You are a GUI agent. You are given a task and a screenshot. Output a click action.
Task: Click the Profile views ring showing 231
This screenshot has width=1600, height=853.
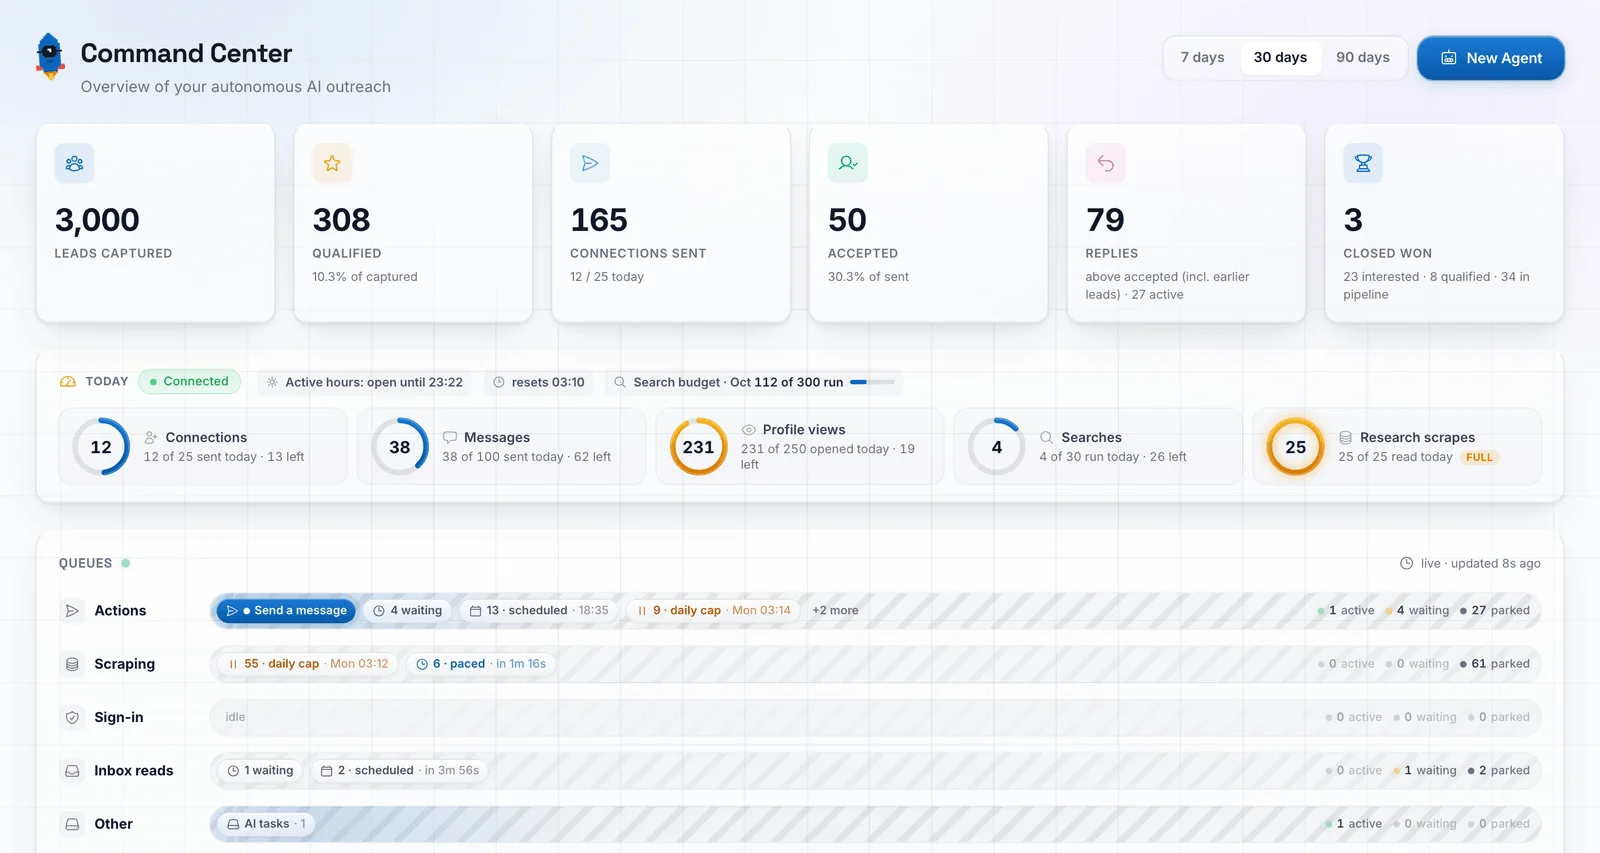pyautogui.click(x=698, y=447)
